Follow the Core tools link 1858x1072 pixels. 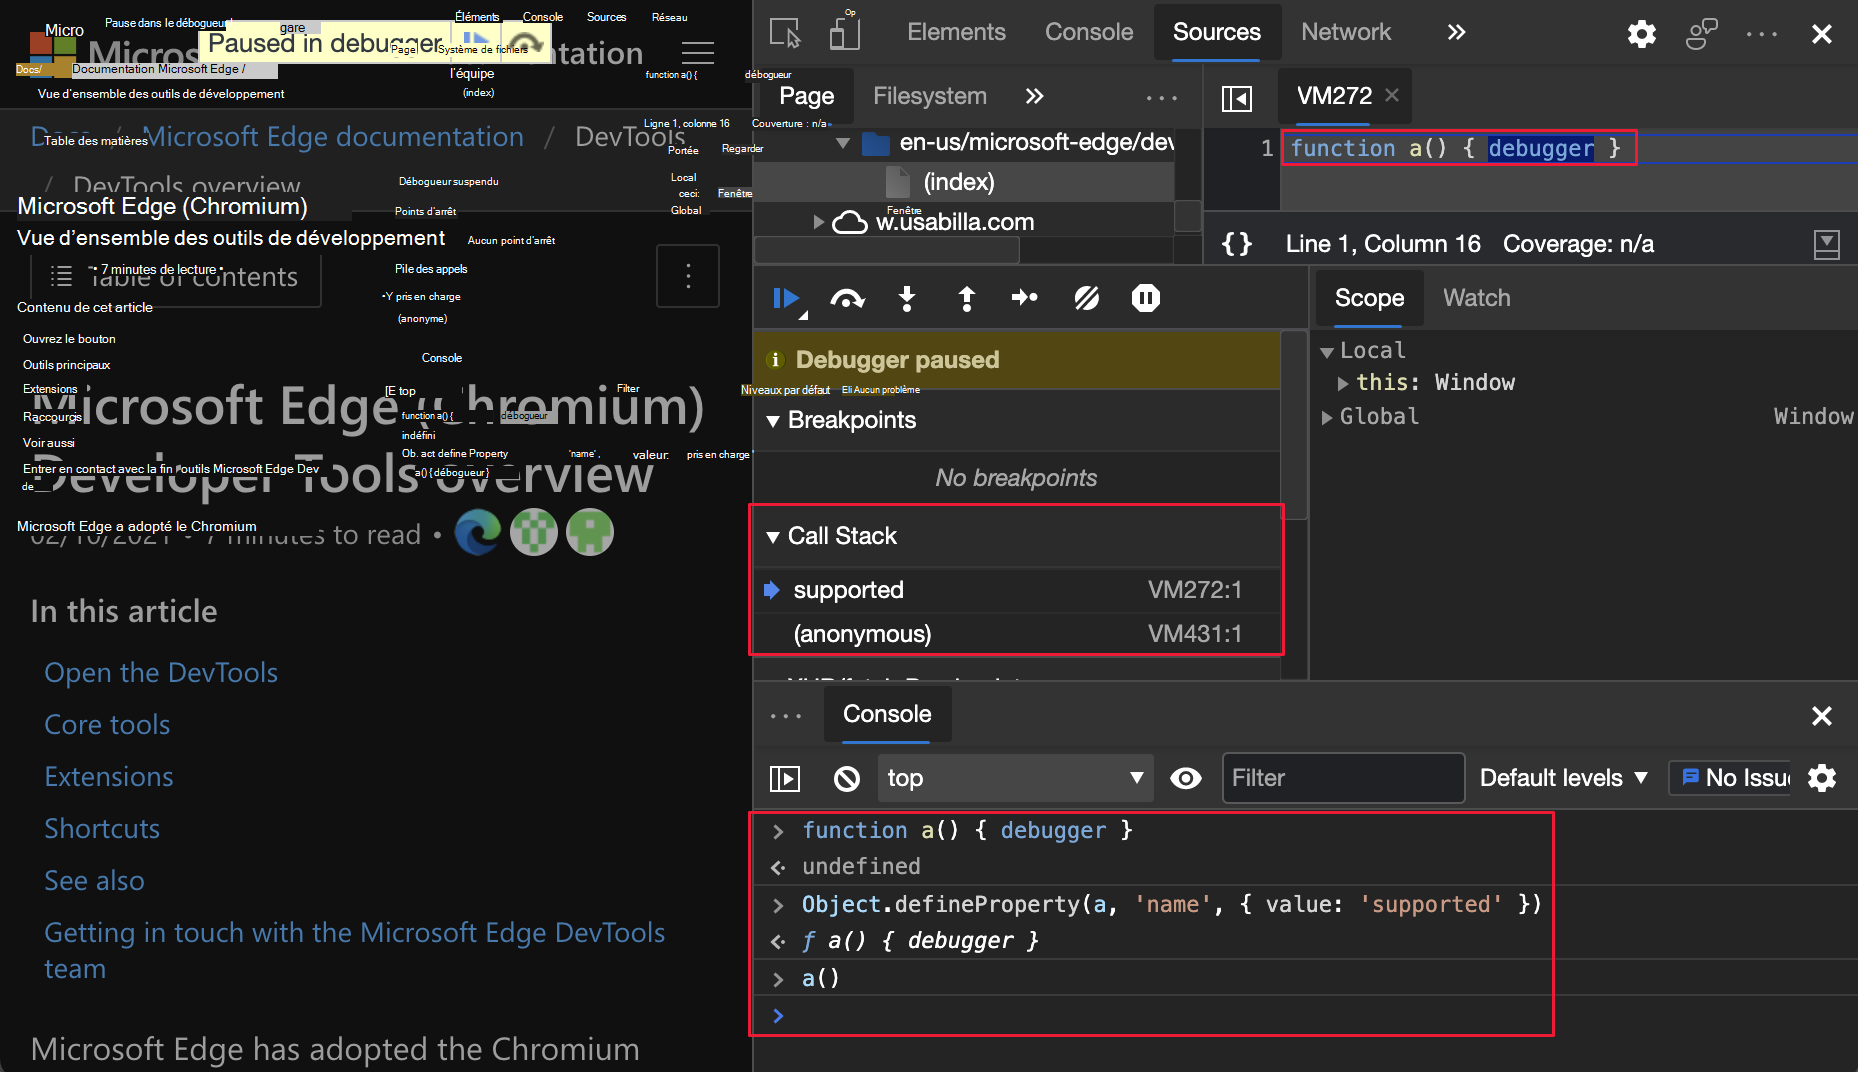pyautogui.click(x=107, y=725)
